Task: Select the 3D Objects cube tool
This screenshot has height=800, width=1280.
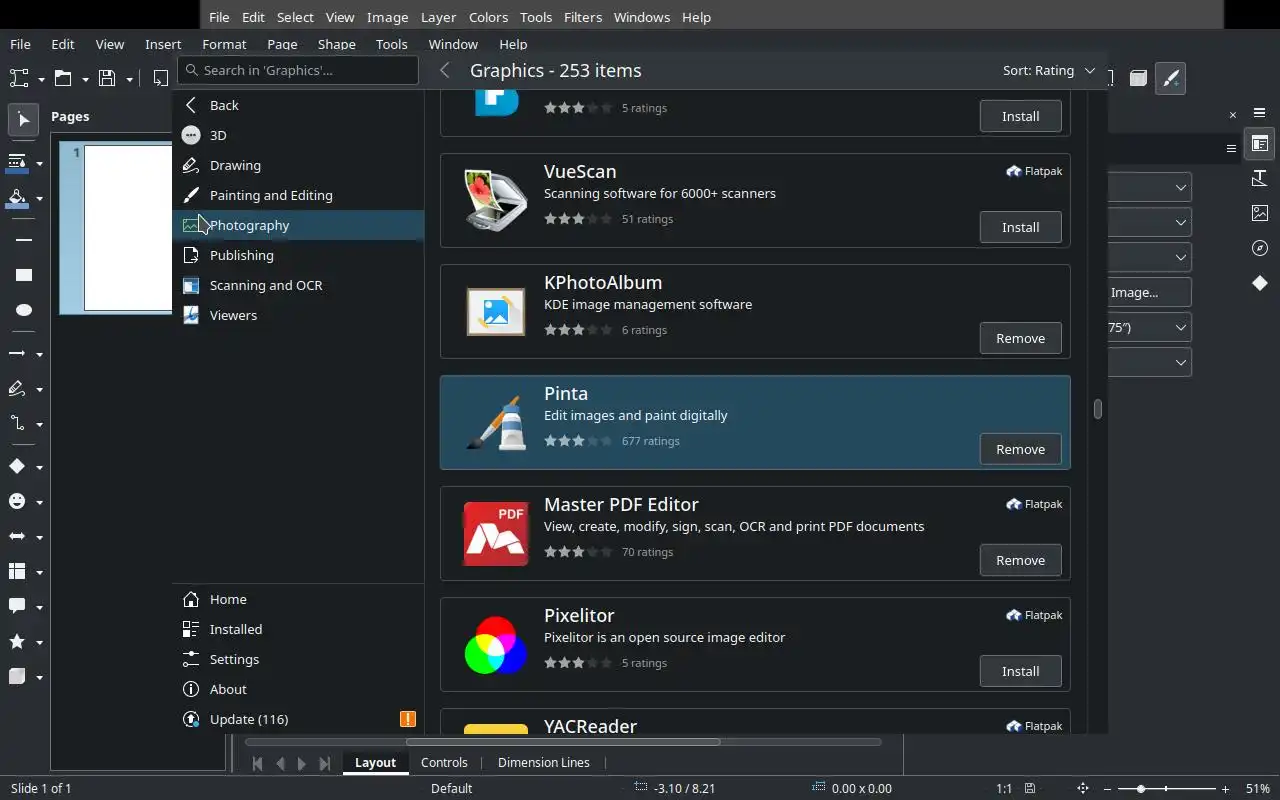Action: coord(17,677)
